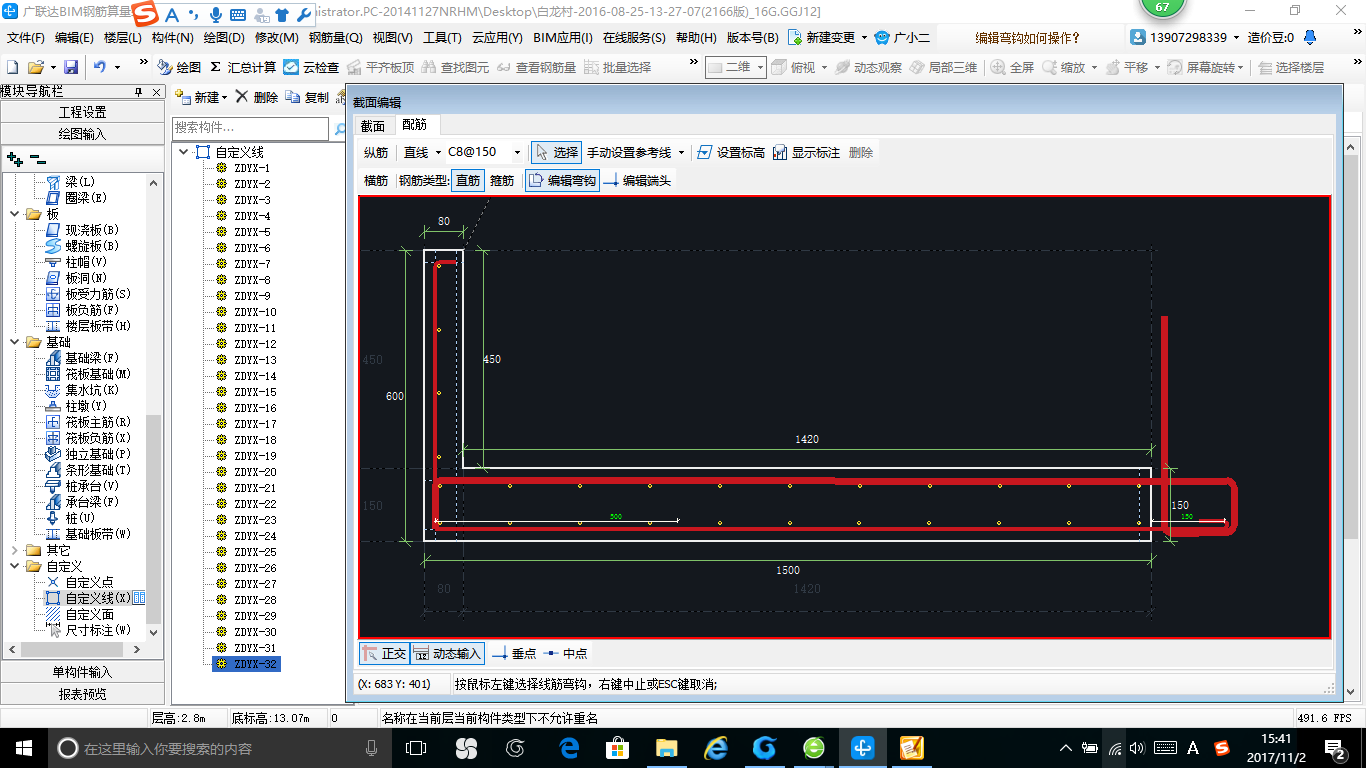
Task: Collapse the 板 folder in tree
Action: click(x=15, y=214)
